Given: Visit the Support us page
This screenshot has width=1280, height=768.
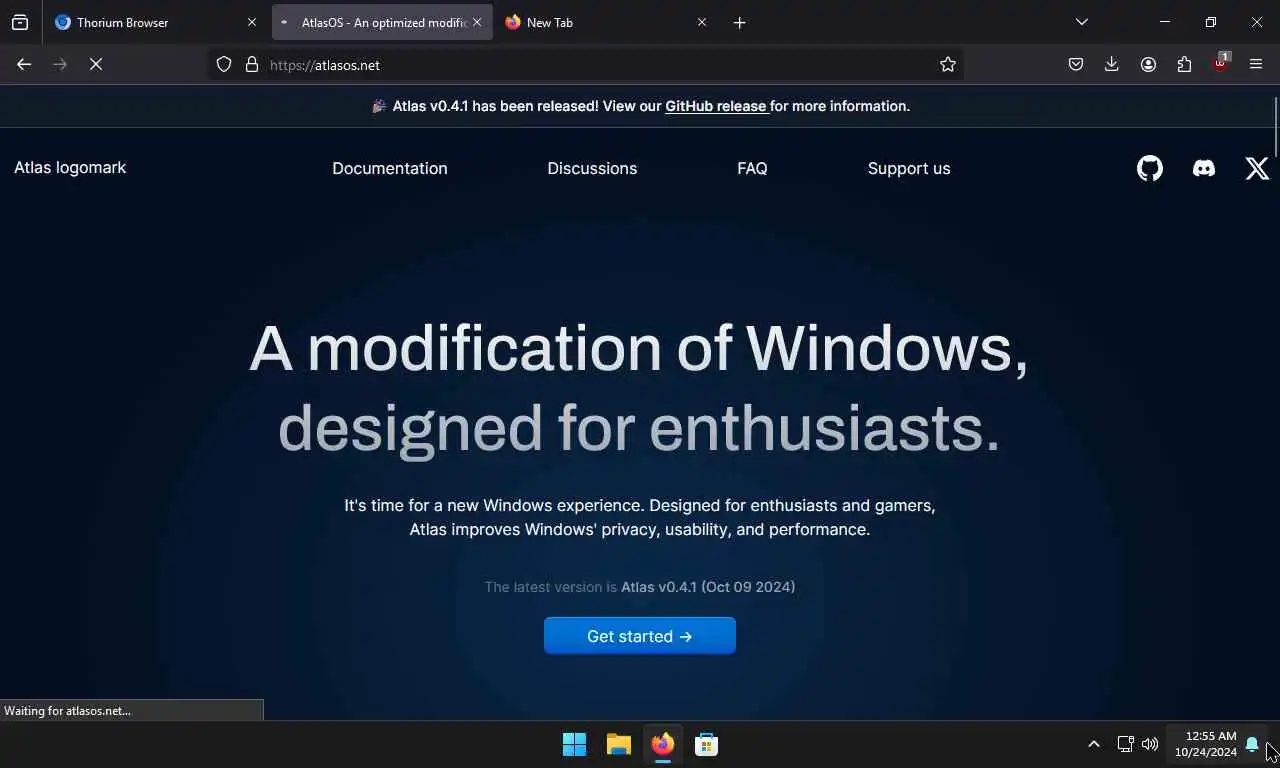Looking at the screenshot, I should pos(909,168).
